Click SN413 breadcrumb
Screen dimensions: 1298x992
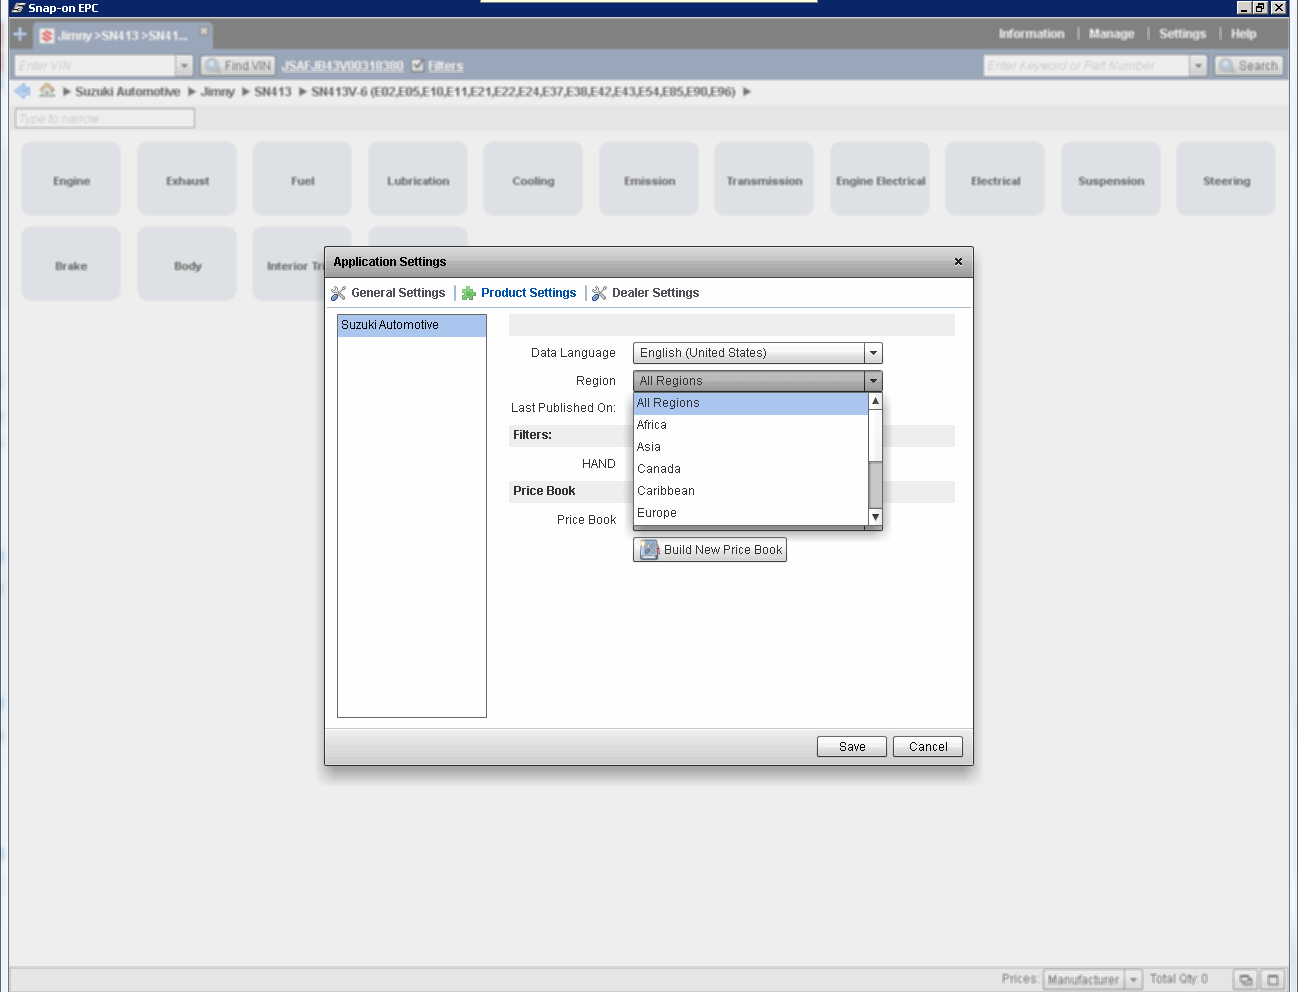272,92
